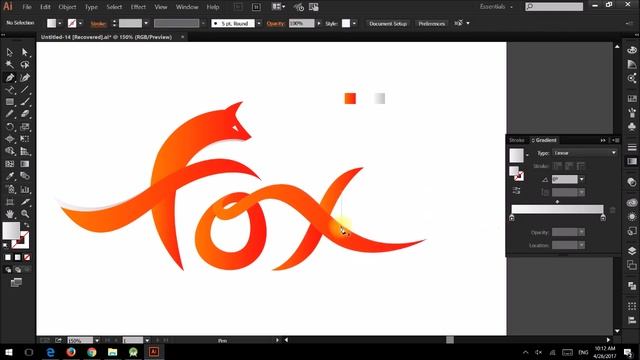Set fill mode to None
The image size is (640, 360).
pyautogui.click(x=27, y=257)
